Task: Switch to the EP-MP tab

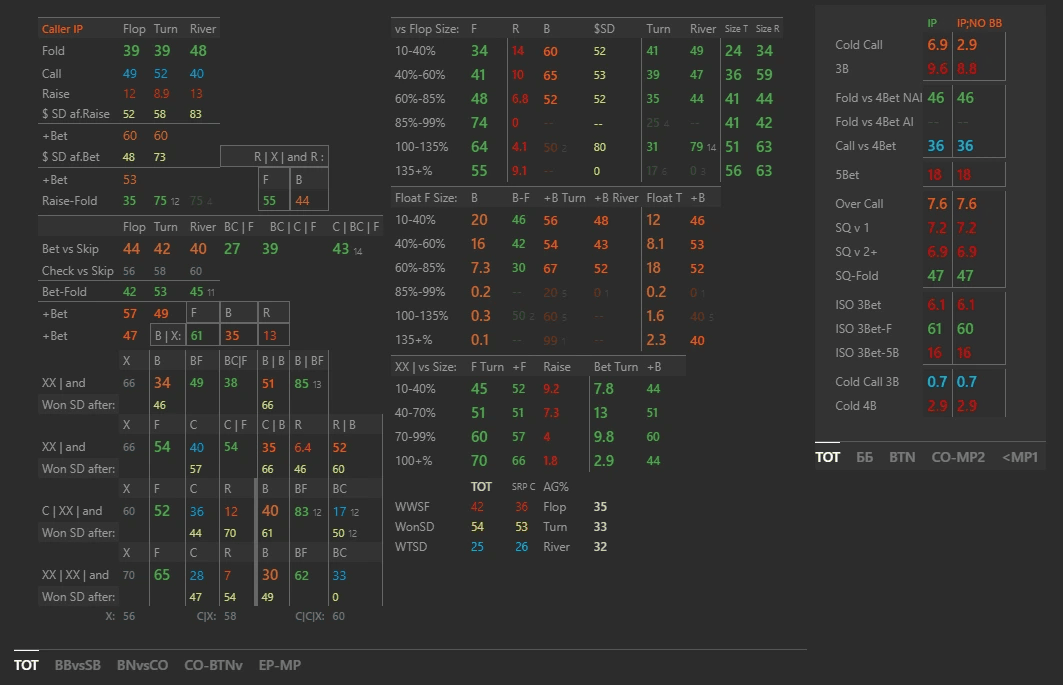Action: point(279,665)
